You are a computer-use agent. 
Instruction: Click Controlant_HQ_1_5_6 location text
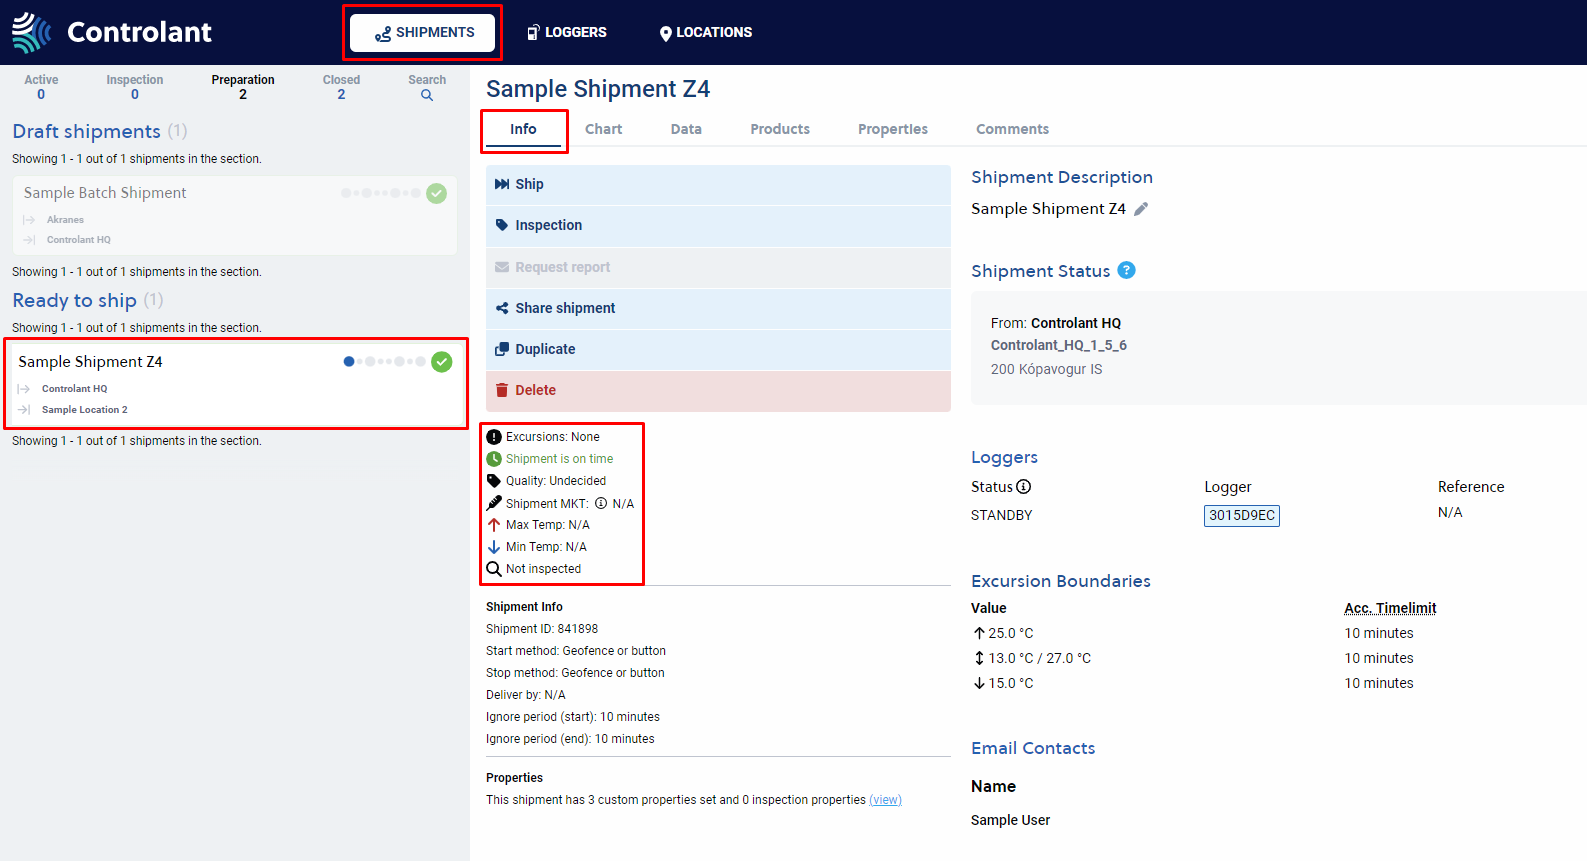coord(1059,345)
